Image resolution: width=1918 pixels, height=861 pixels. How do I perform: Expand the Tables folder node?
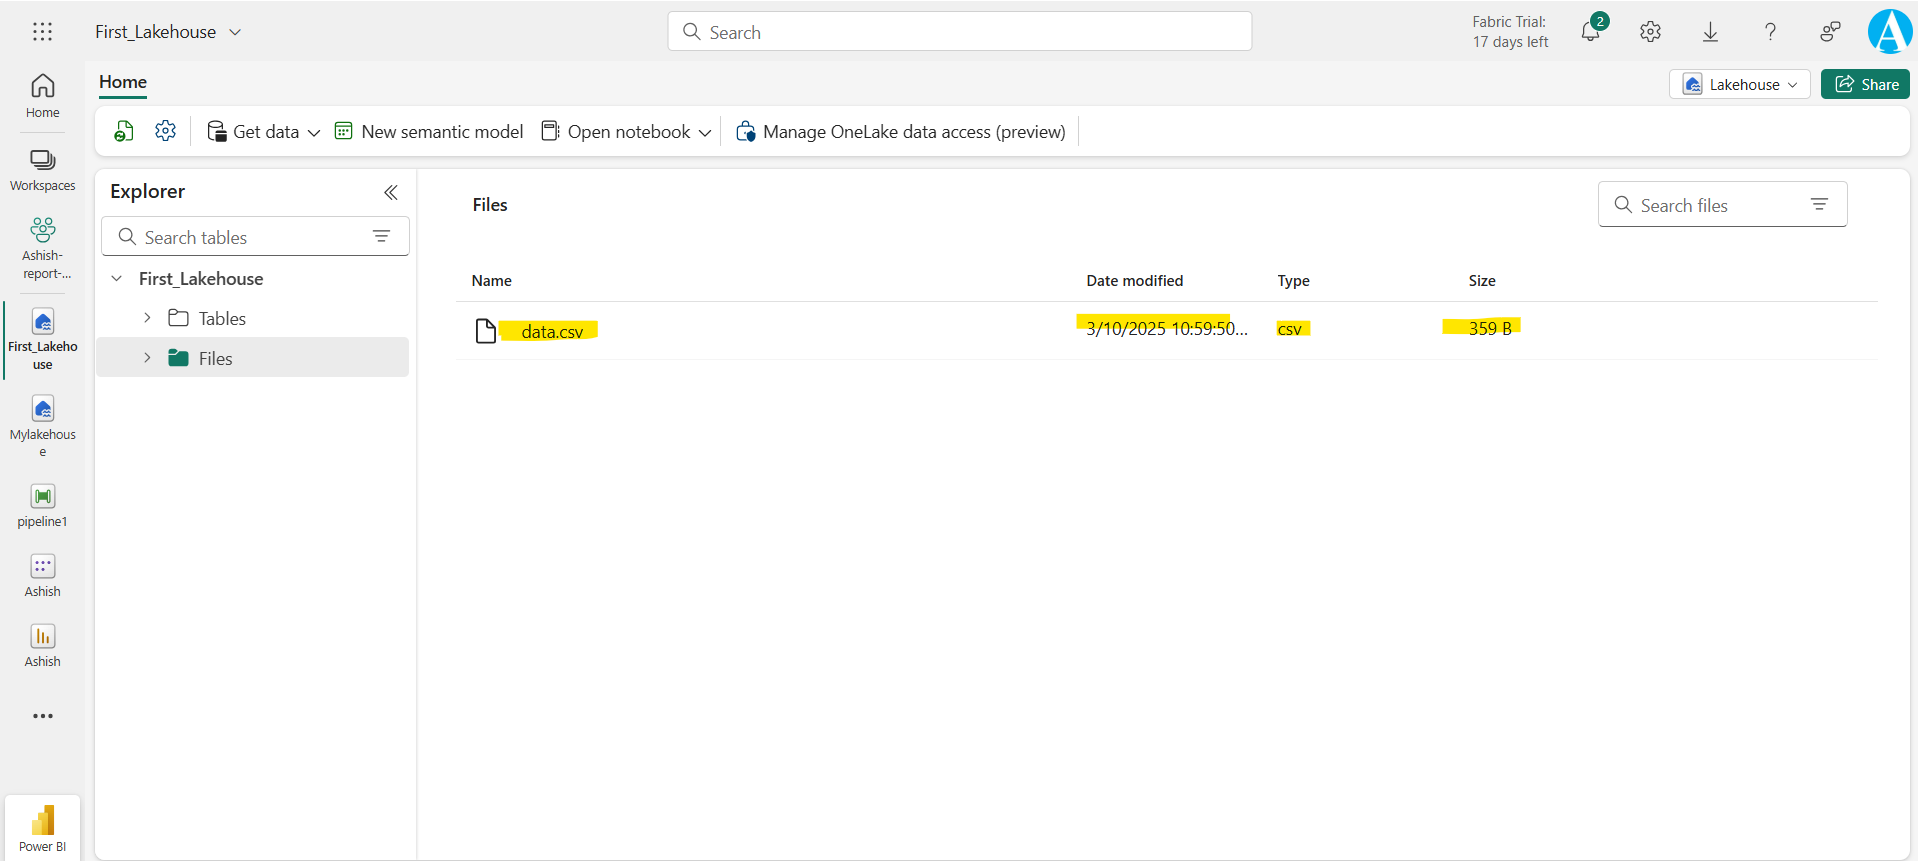tap(147, 318)
